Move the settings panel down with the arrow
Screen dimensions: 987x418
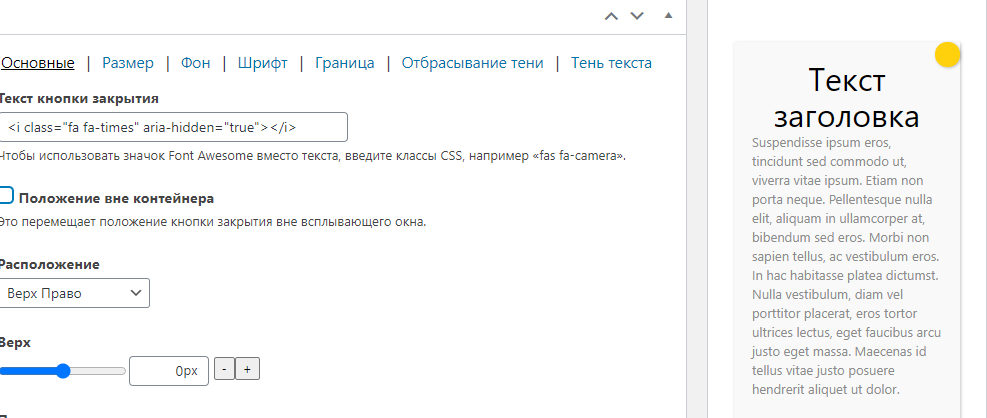click(637, 16)
